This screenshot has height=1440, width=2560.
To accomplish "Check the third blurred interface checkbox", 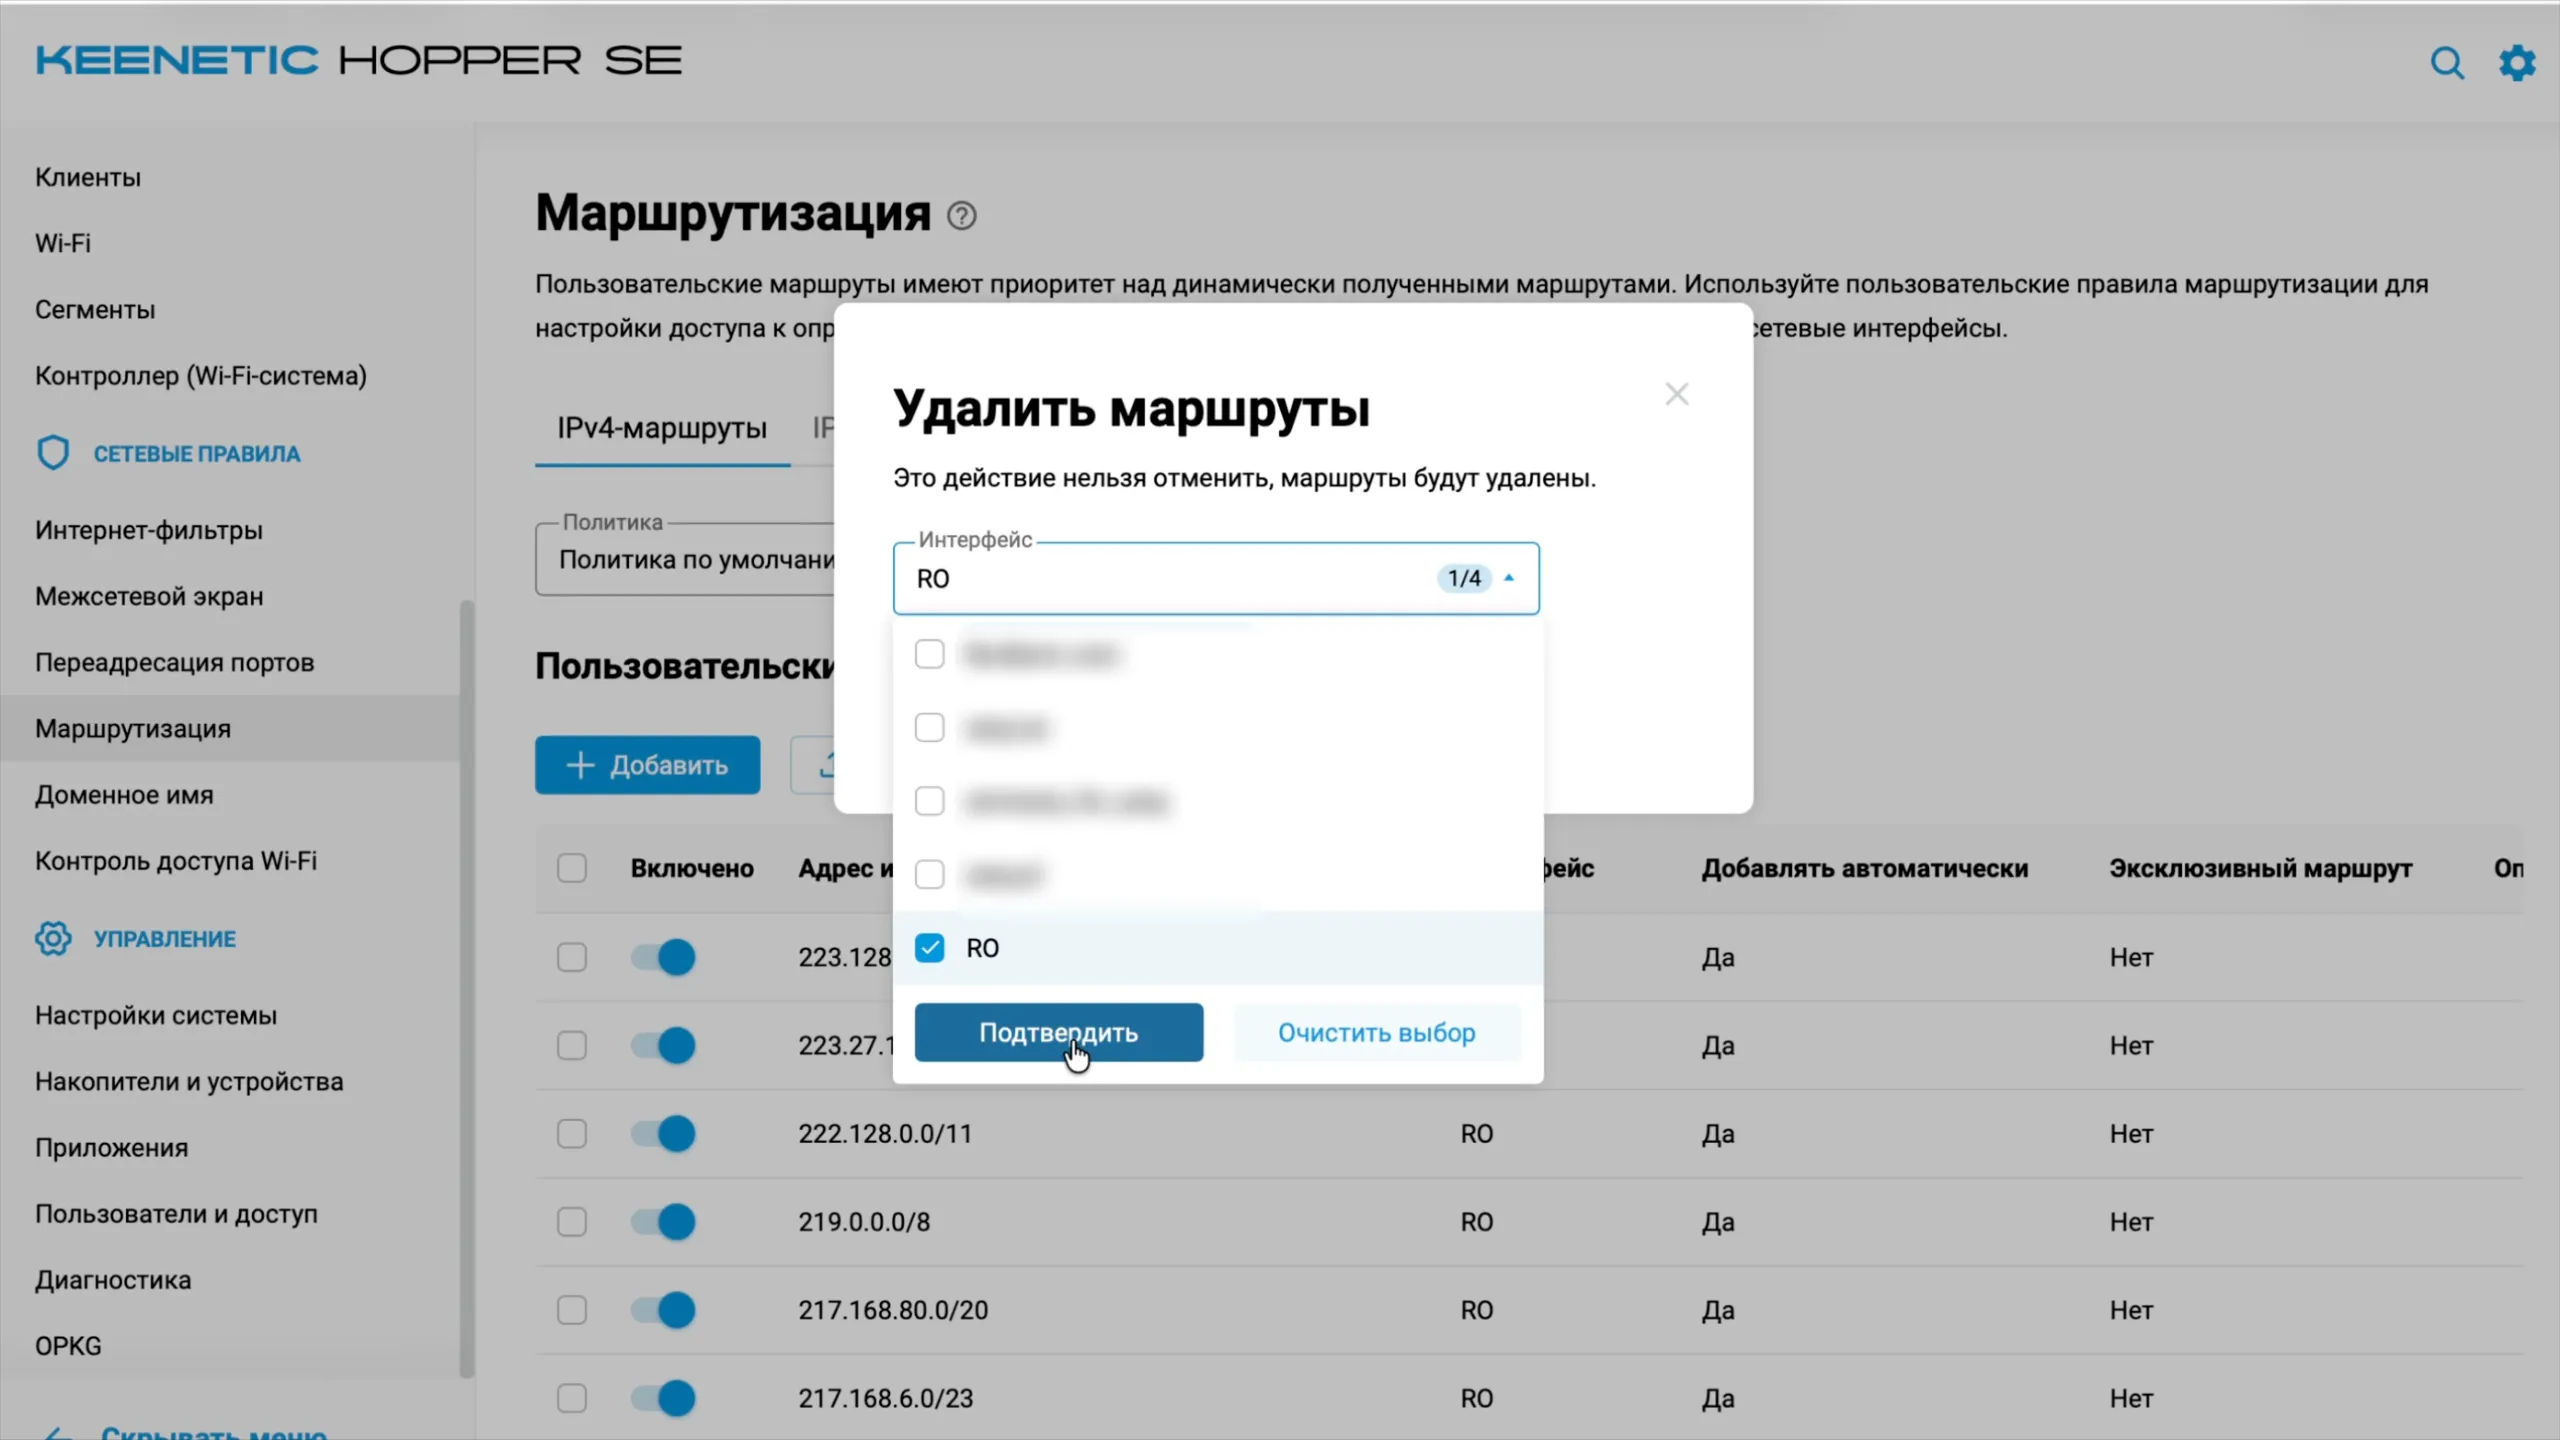I will pos(929,801).
